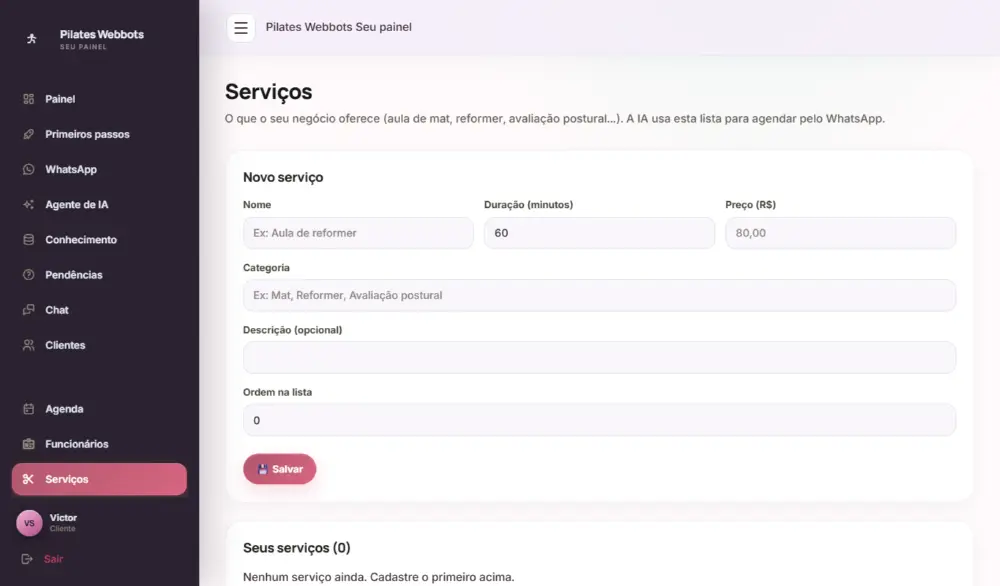Open the Painel menu item
This screenshot has width=1000, height=586.
click(x=99, y=99)
